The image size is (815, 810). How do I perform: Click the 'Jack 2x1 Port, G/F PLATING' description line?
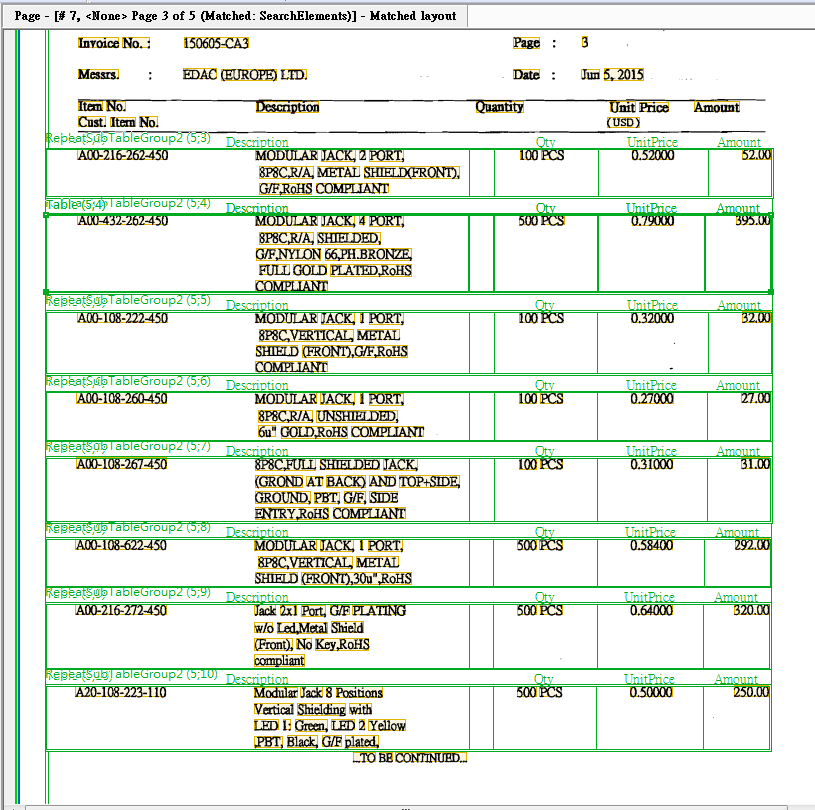tap(330, 611)
